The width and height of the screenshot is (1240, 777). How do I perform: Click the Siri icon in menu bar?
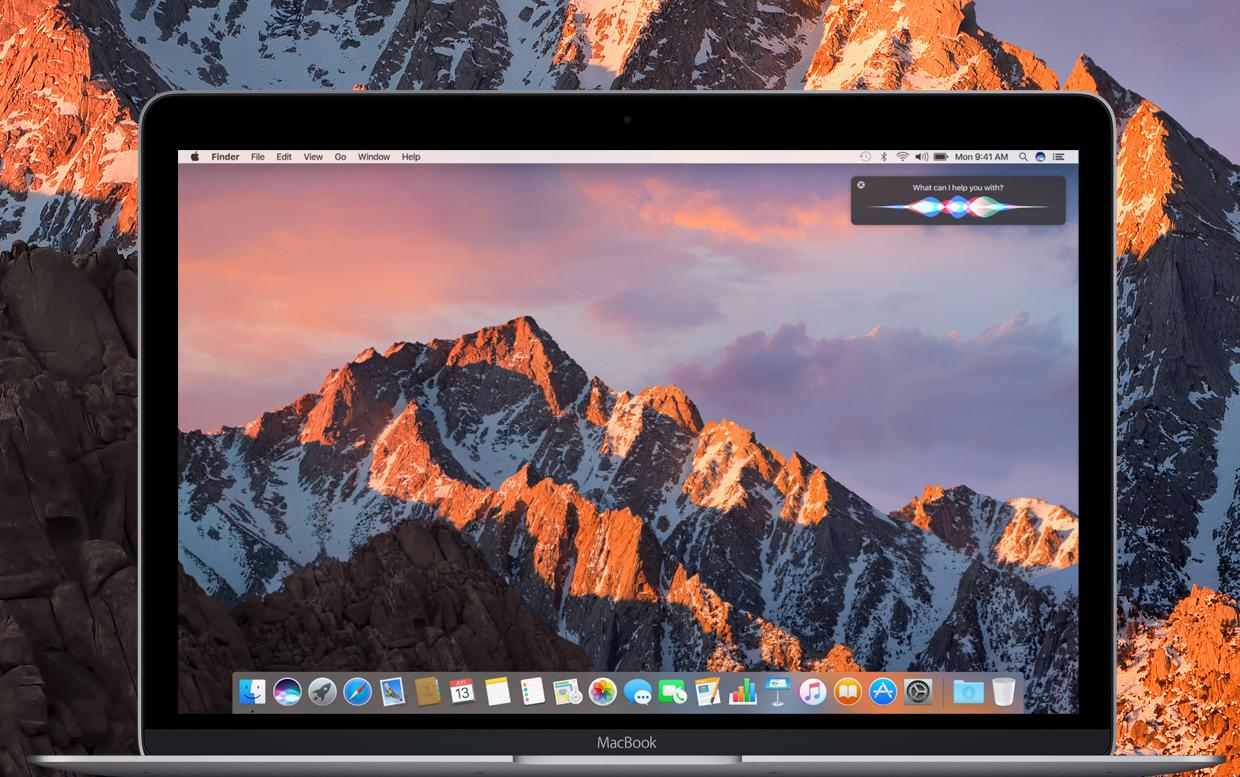(x=1041, y=157)
